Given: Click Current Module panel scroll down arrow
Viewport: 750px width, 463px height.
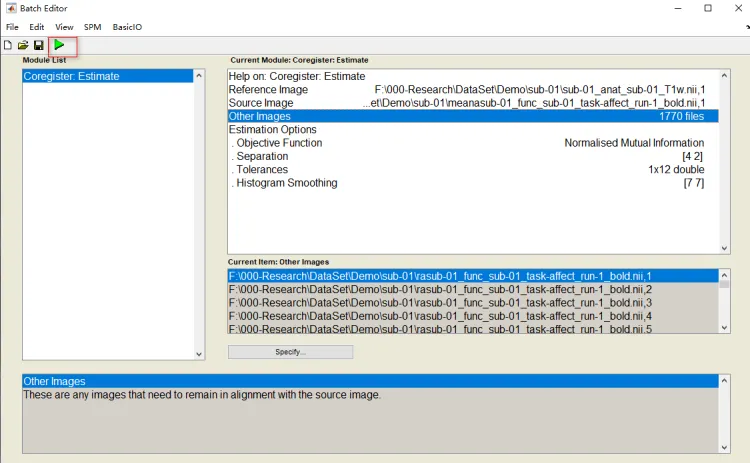Looking at the screenshot, I should [x=724, y=248].
